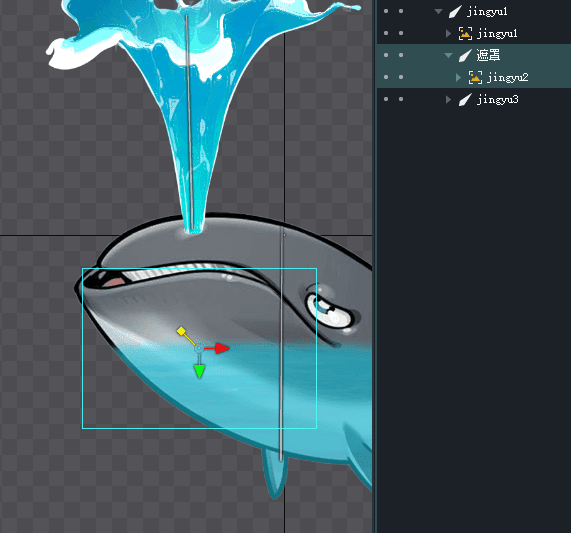Collapse the 遮罩 bone node
Viewport: 571px width, 533px height.
(x=449, y=55)
